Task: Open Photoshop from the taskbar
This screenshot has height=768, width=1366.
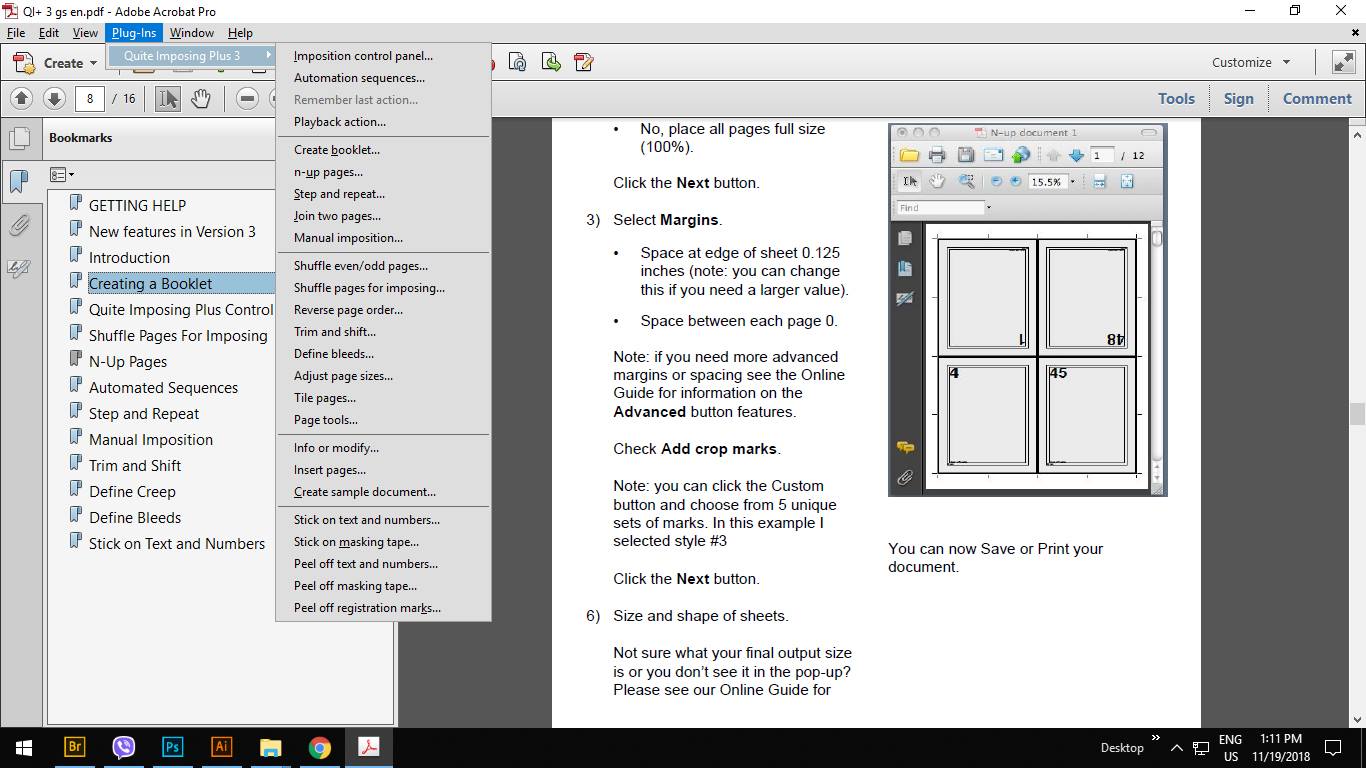Action: click(172, 747)
